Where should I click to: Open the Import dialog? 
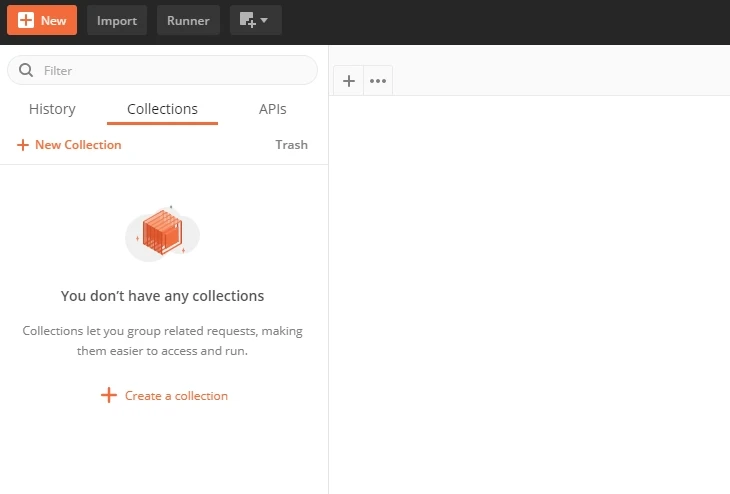[x=117, y=20]
